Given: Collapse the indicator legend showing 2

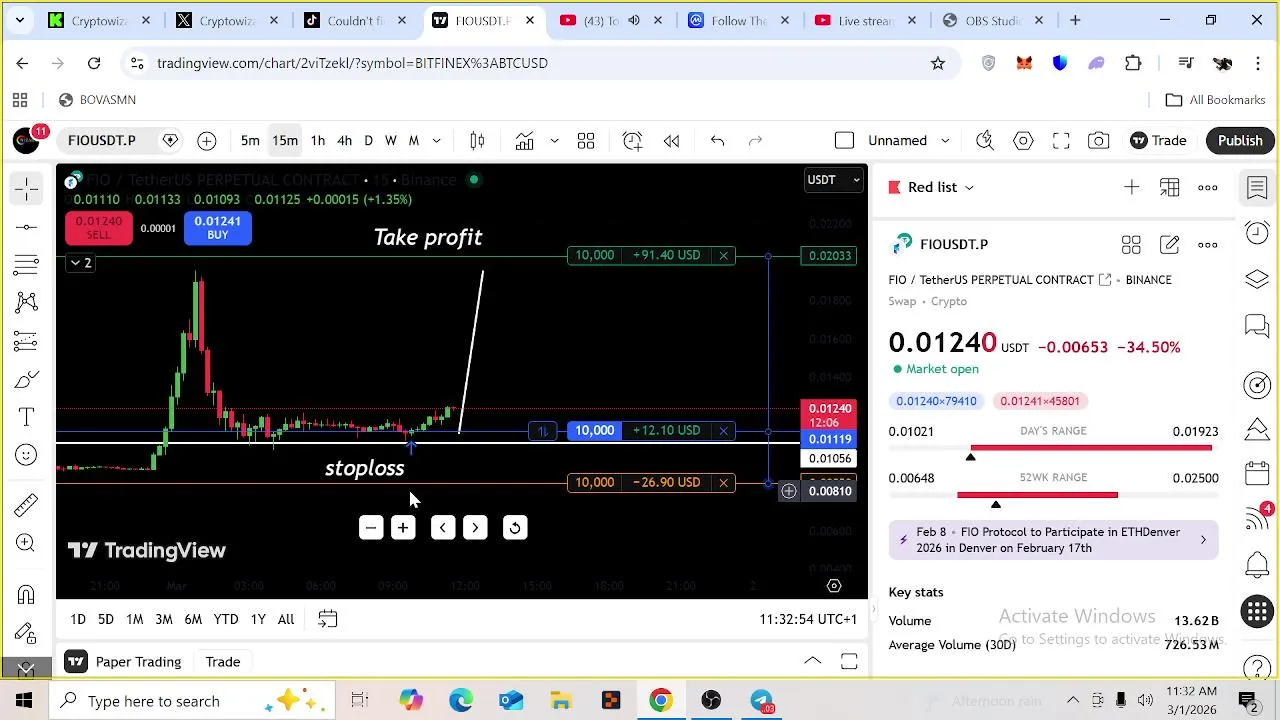Looking at the screenshot, I should tap(80, 263).
